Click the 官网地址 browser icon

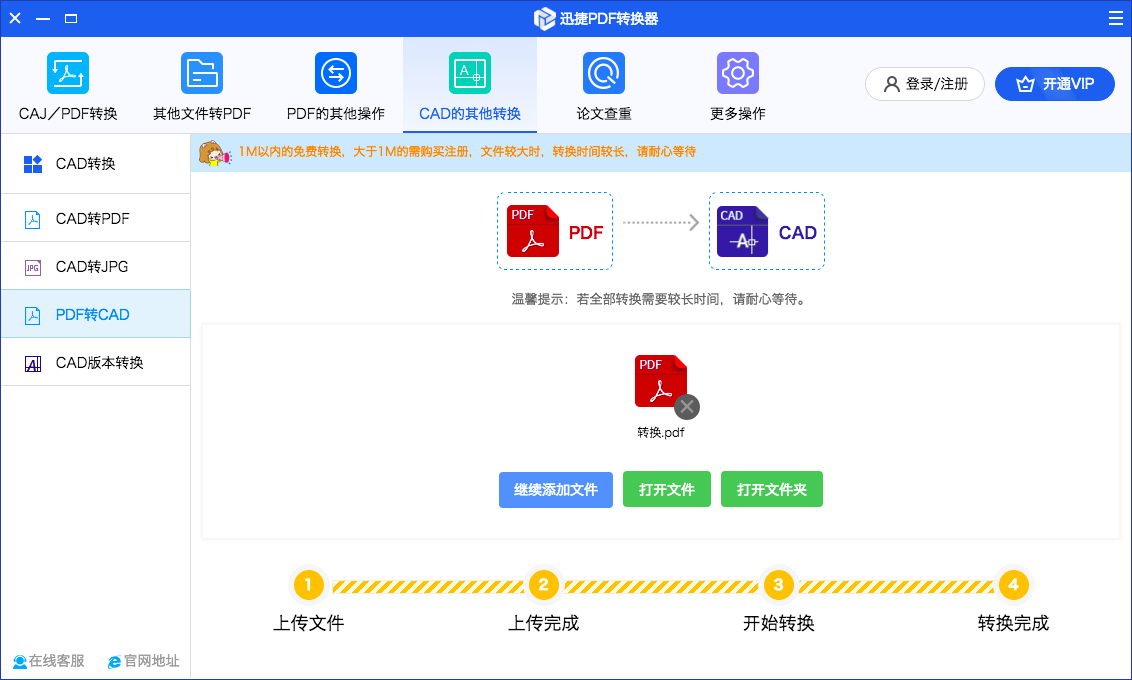click(114, 661)
